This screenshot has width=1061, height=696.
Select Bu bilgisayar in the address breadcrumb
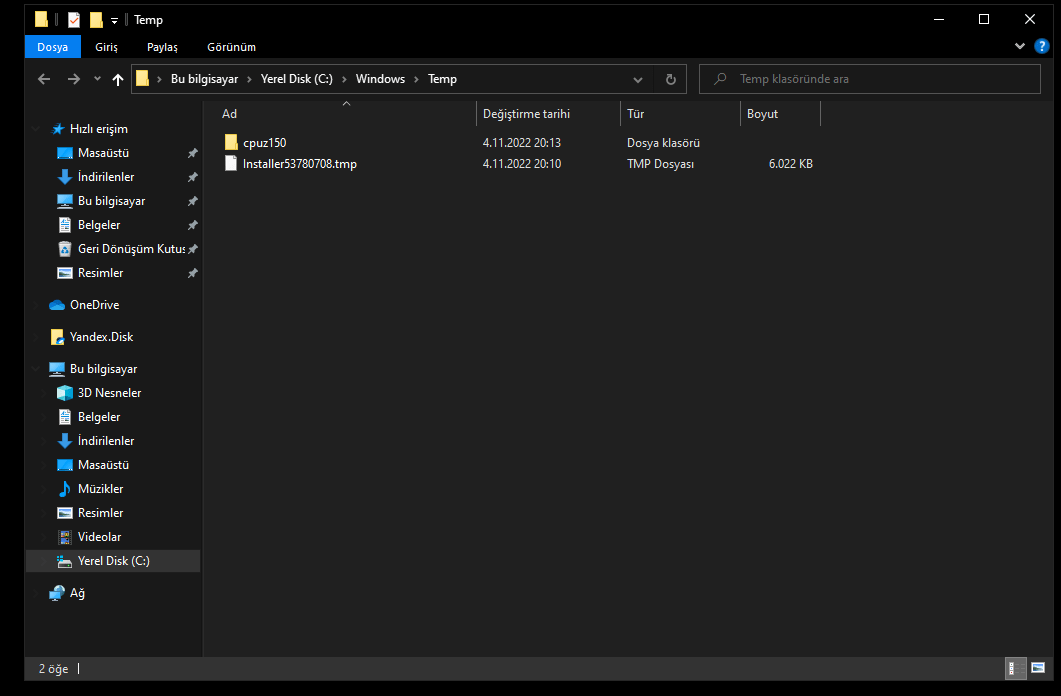point(204,79)
